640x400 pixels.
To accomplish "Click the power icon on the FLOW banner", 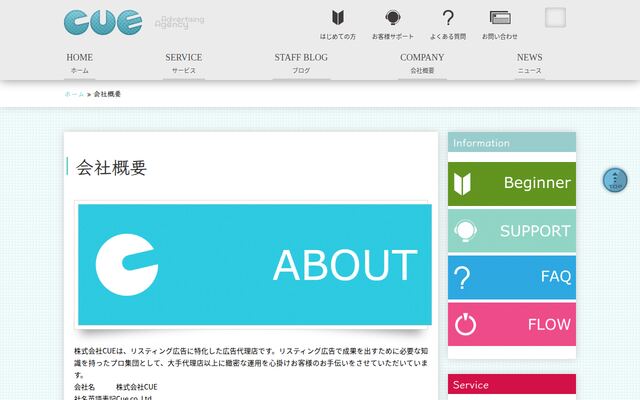I will (x=465, y=324).
